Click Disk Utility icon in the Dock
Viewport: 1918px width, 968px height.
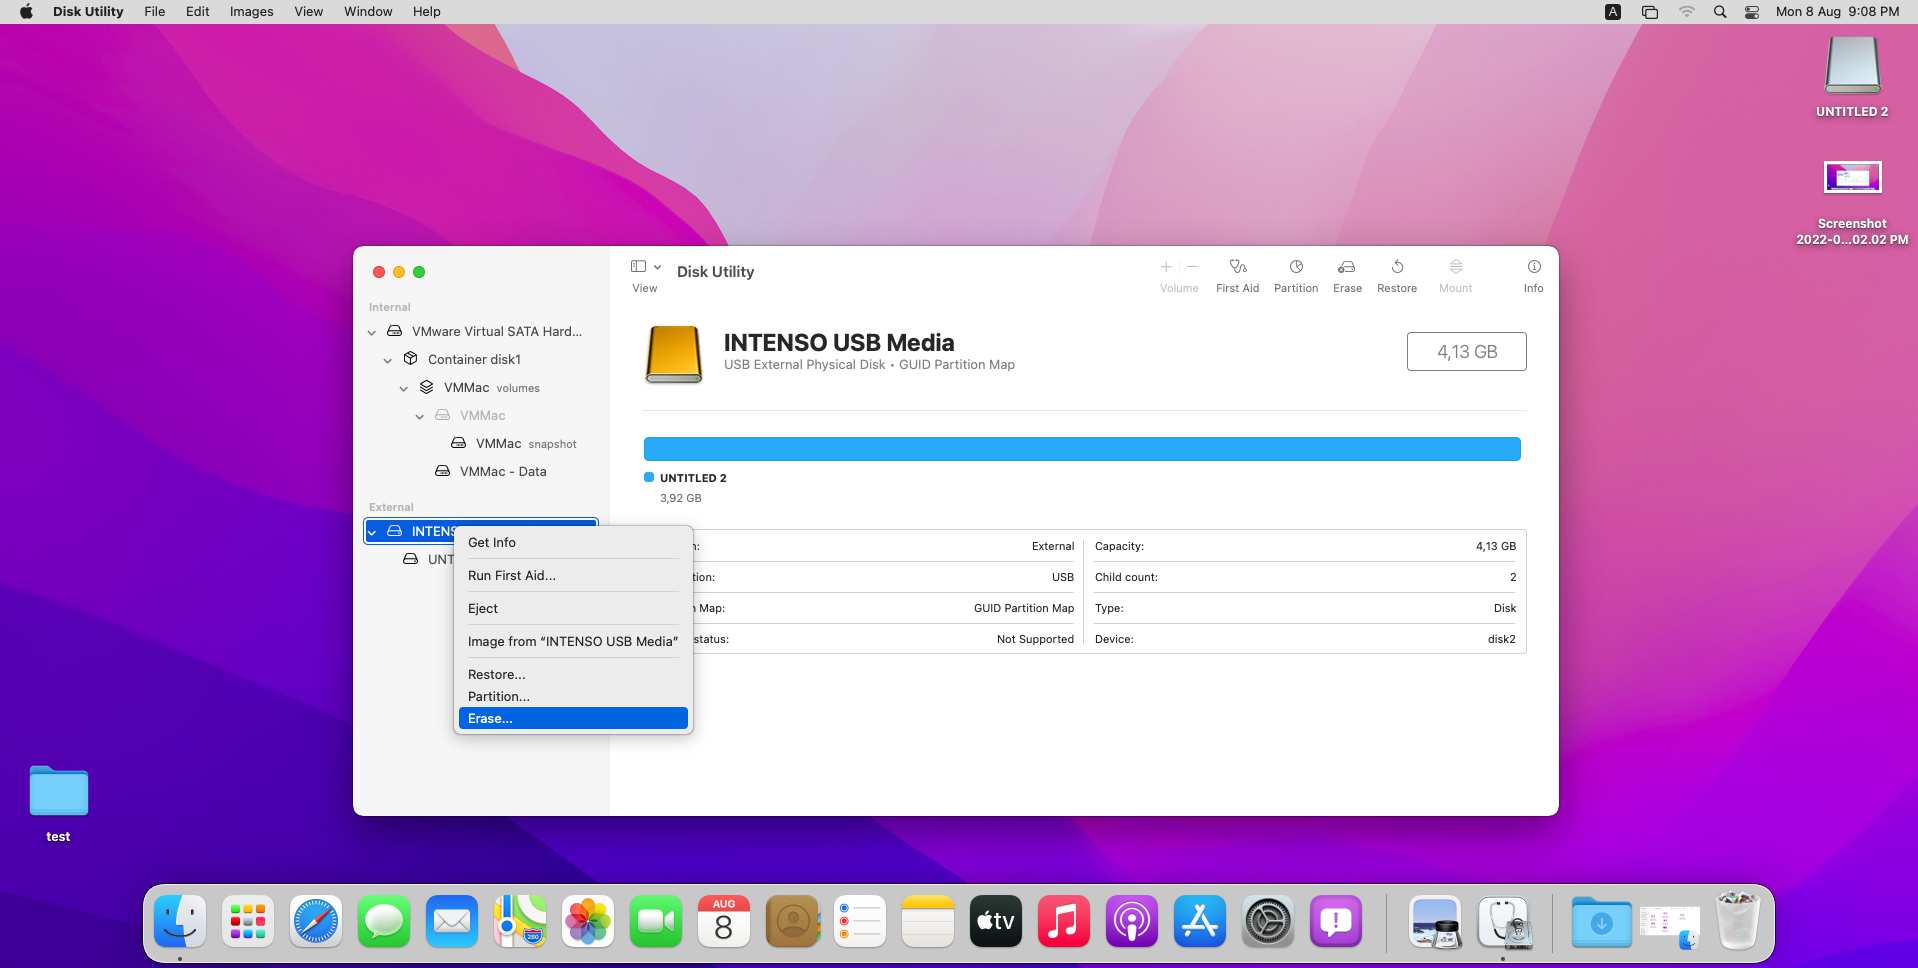coord(1504,921)
